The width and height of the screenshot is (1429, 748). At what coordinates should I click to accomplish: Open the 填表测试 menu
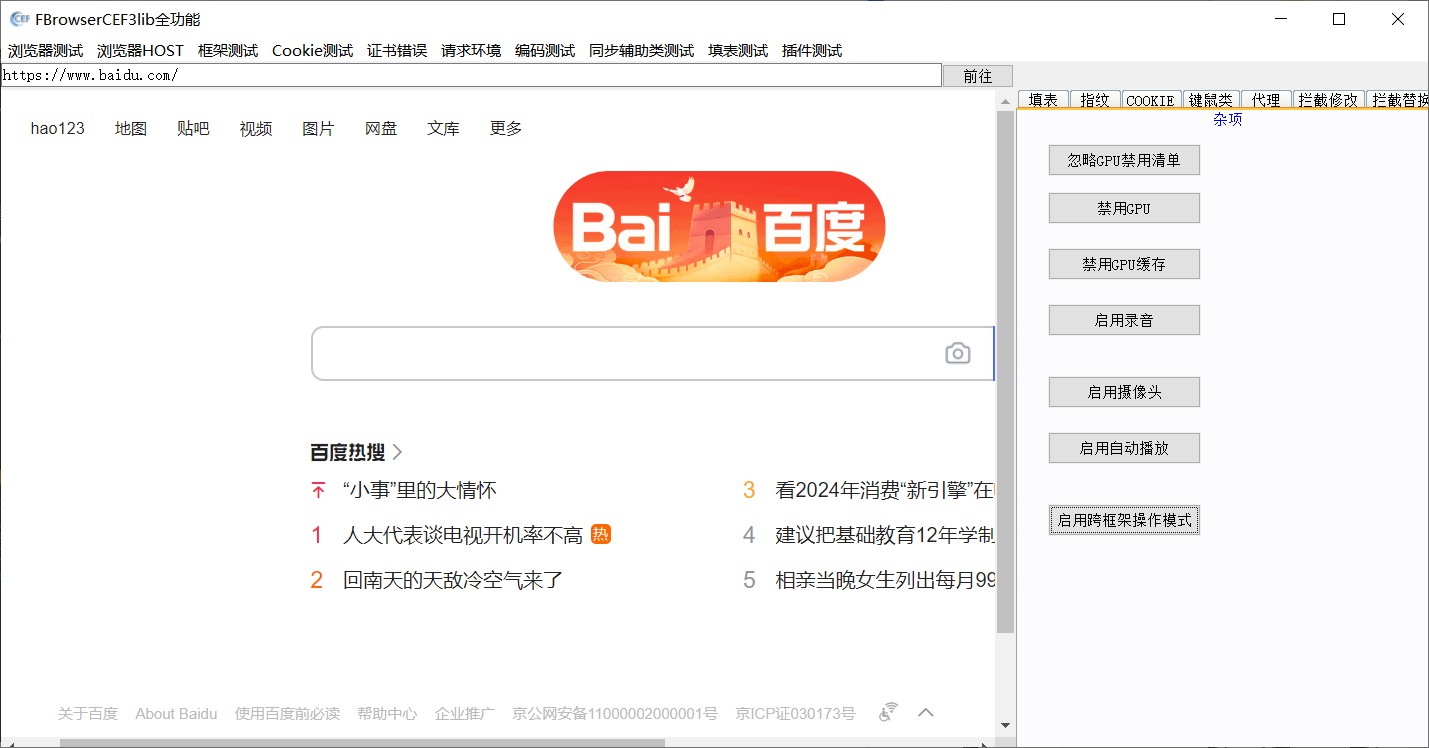click(x=738, y=51)
